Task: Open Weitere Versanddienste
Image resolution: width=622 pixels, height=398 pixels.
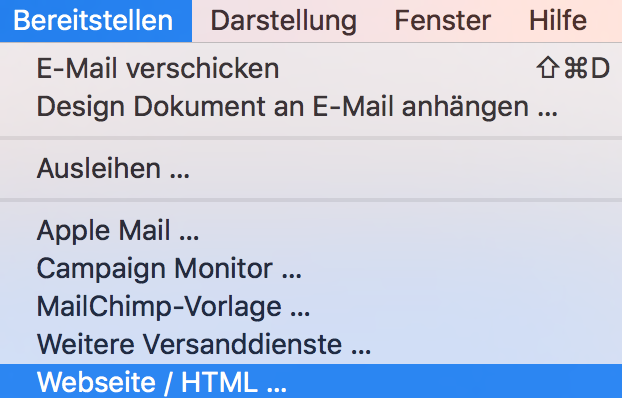Action: point(311,344)
